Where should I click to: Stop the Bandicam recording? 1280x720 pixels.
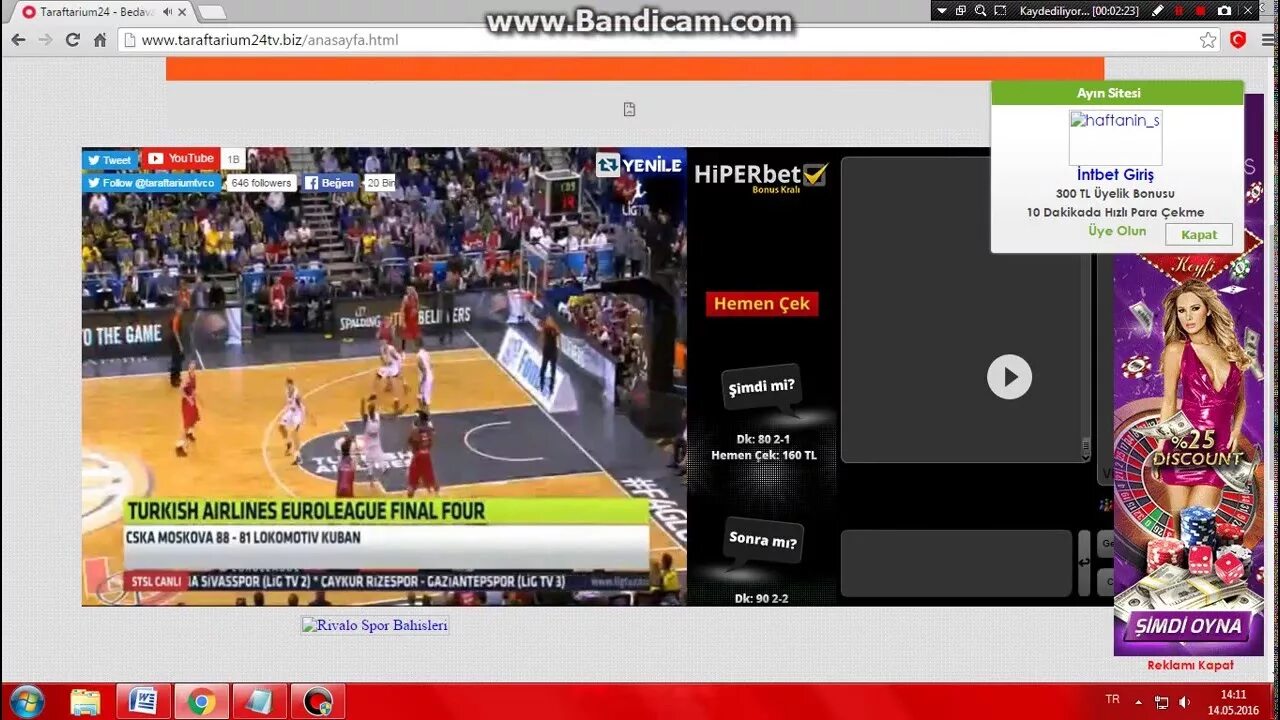click(1201, 10)
